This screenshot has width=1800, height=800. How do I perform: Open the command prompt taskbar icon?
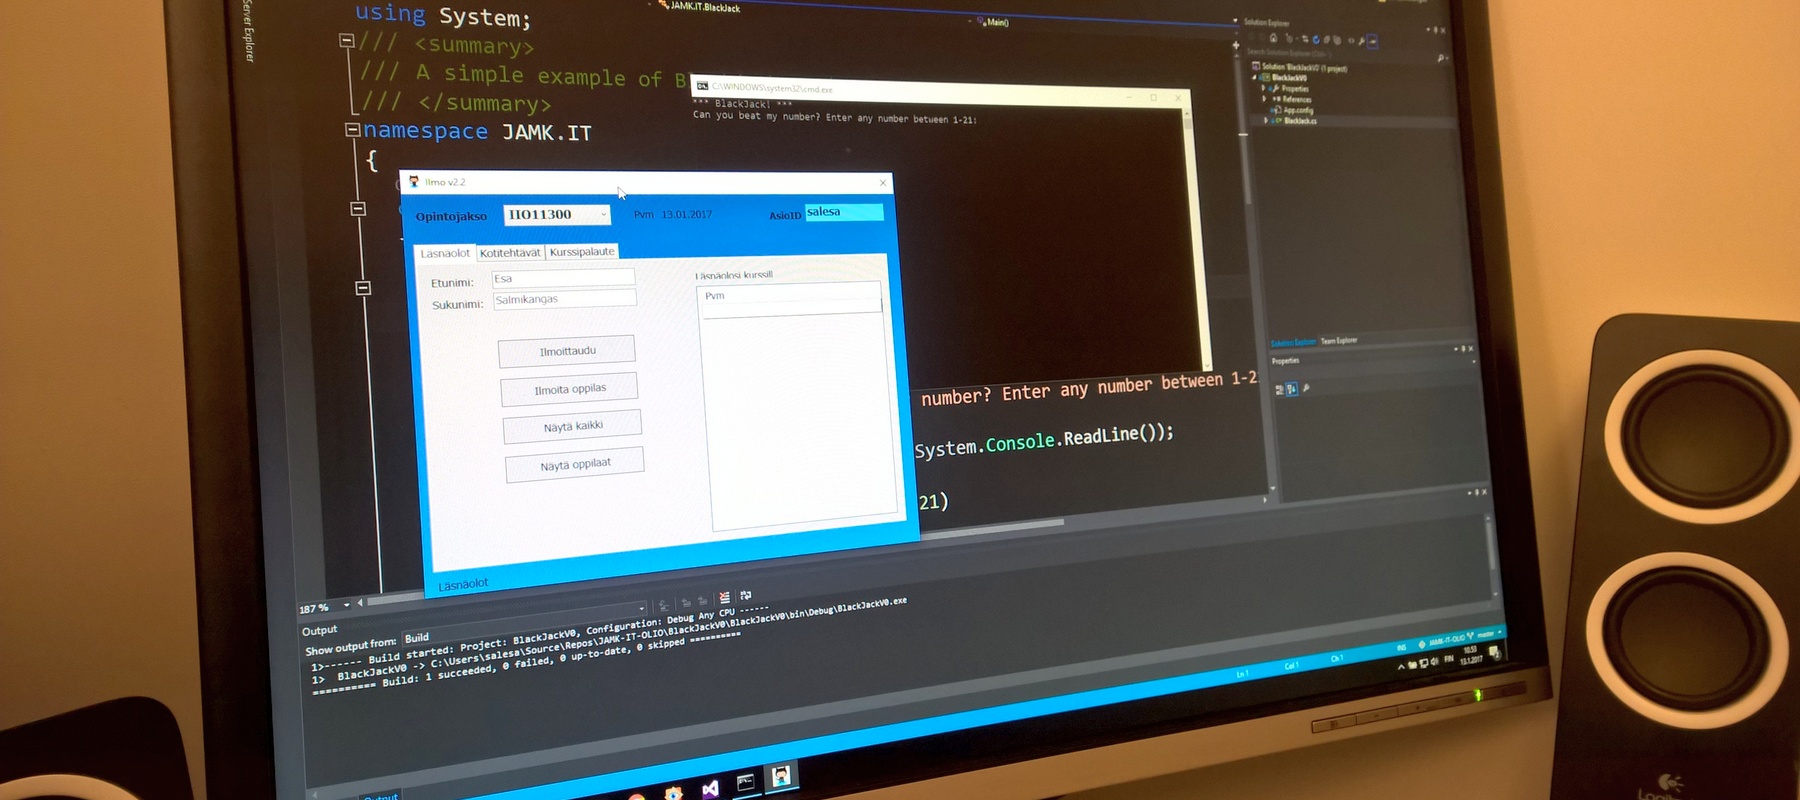[745, 783]
